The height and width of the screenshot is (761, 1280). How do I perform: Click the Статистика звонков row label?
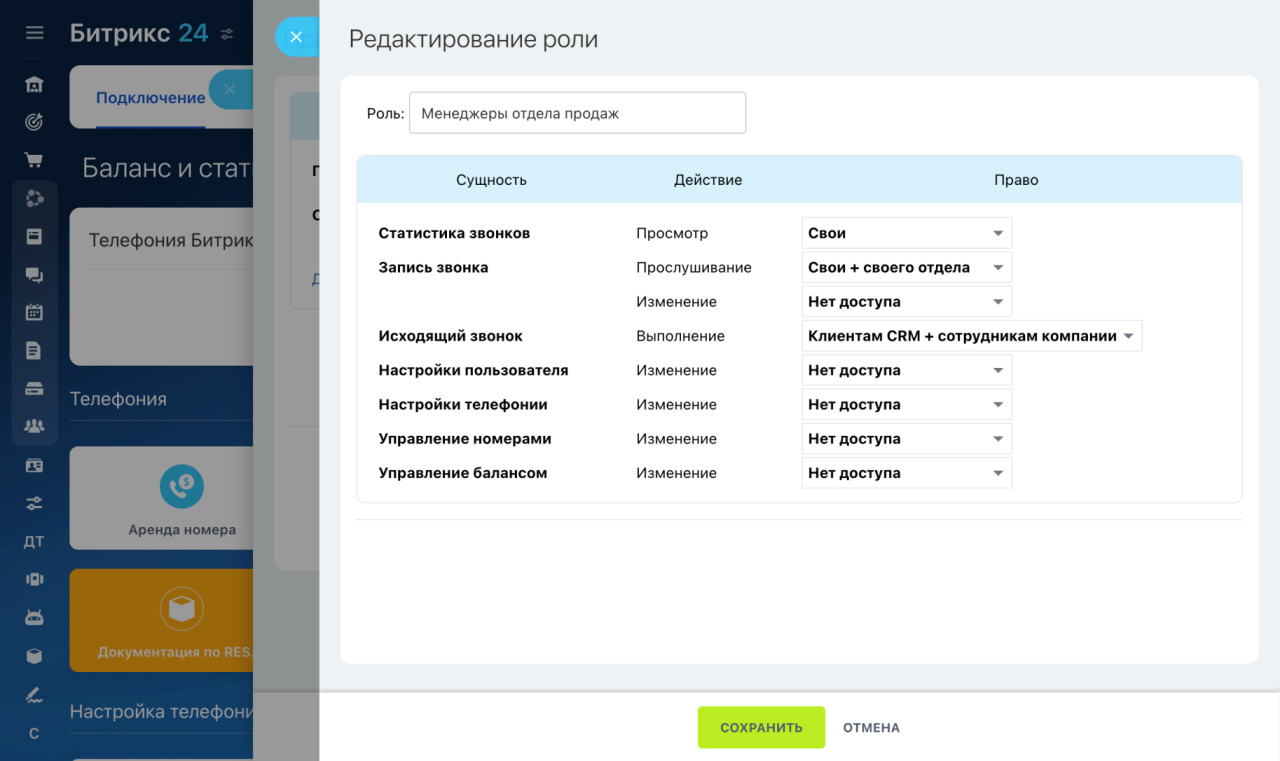point(454,233)
